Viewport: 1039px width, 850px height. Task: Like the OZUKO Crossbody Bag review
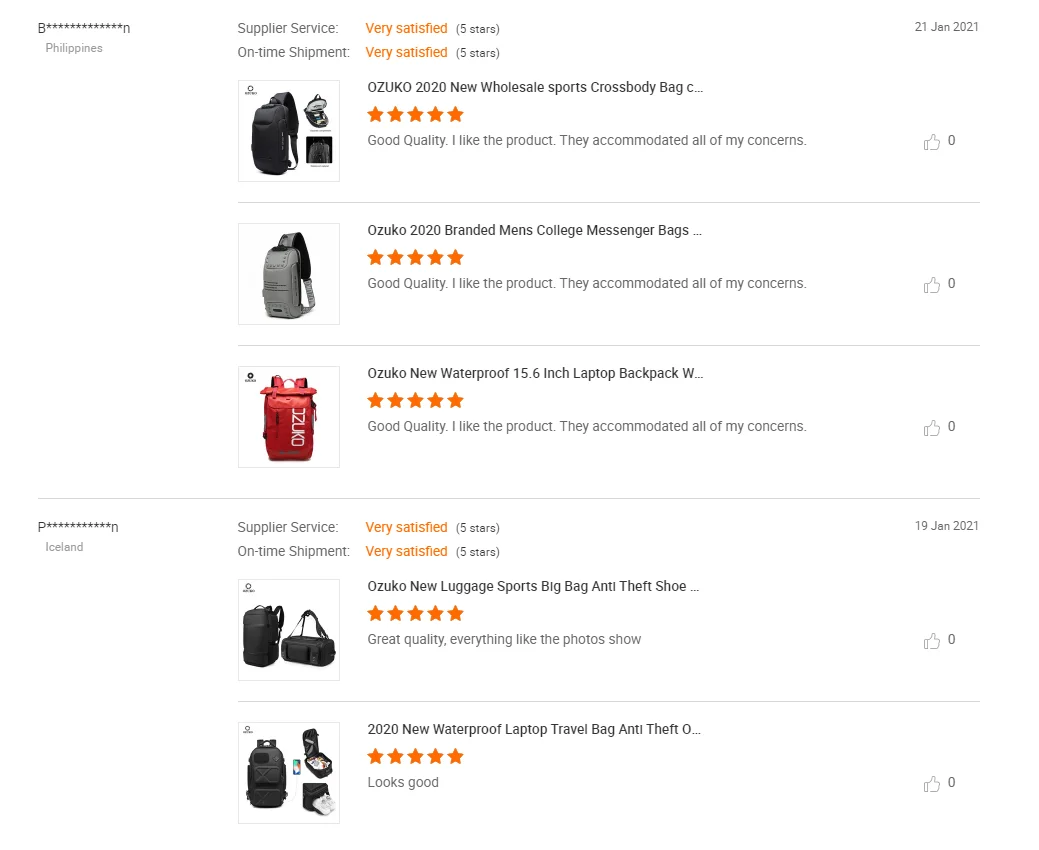click(x=932, y=142)
